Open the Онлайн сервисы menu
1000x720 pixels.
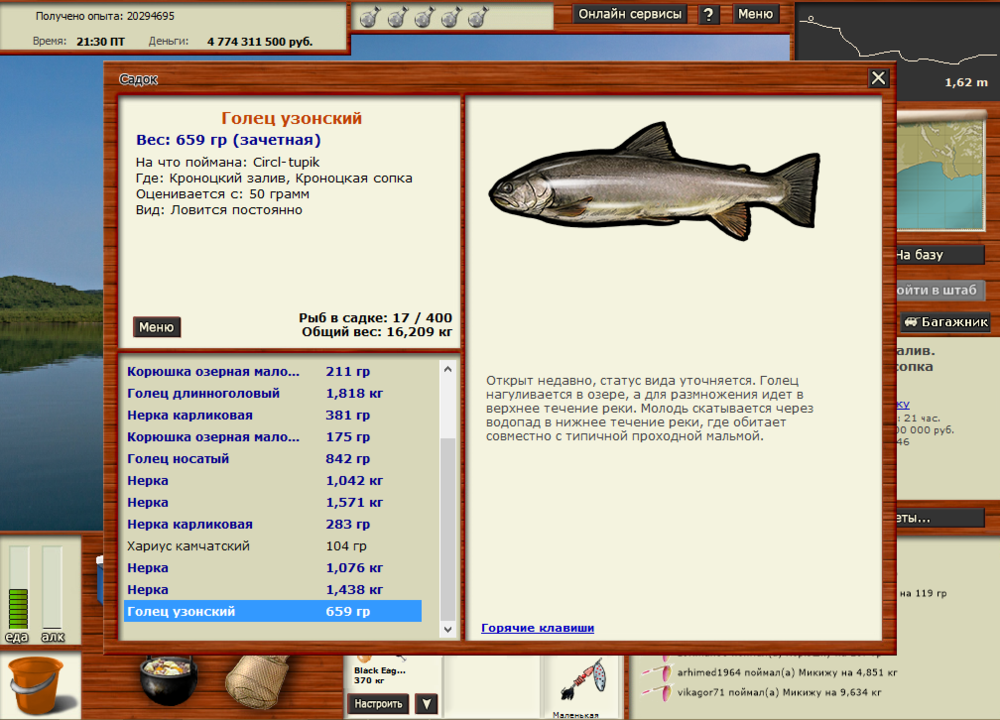pos(629,14)
